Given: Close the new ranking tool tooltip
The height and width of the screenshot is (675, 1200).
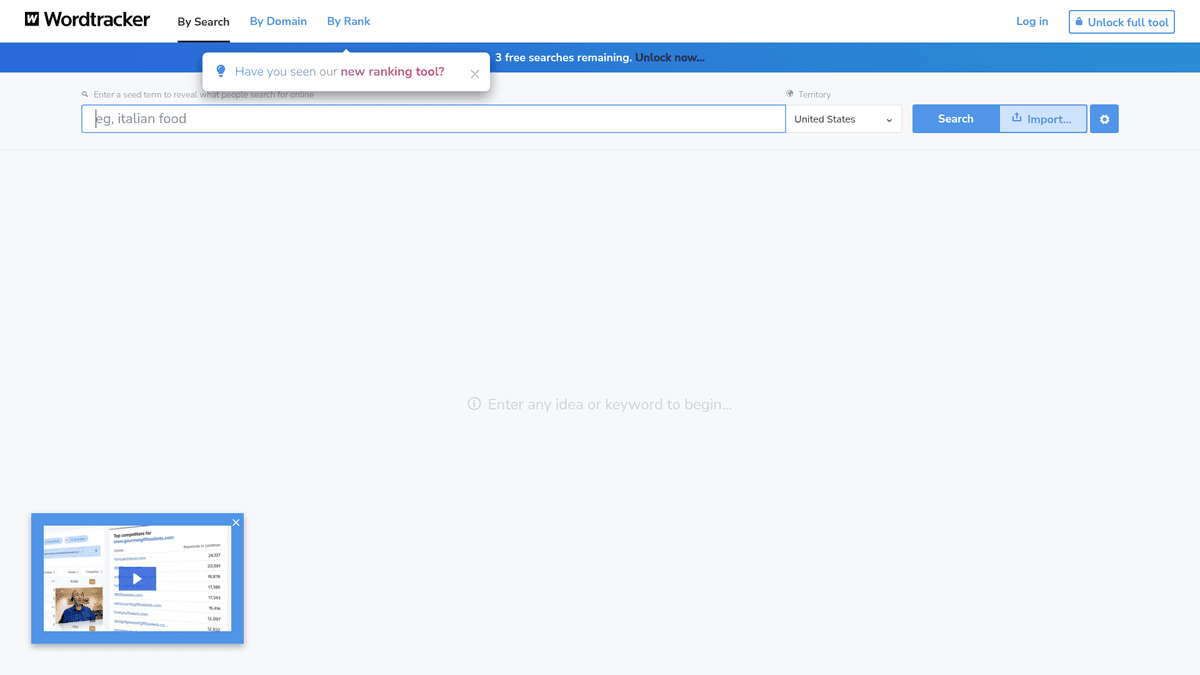Looking at the screenshot, I should [475, 74].
